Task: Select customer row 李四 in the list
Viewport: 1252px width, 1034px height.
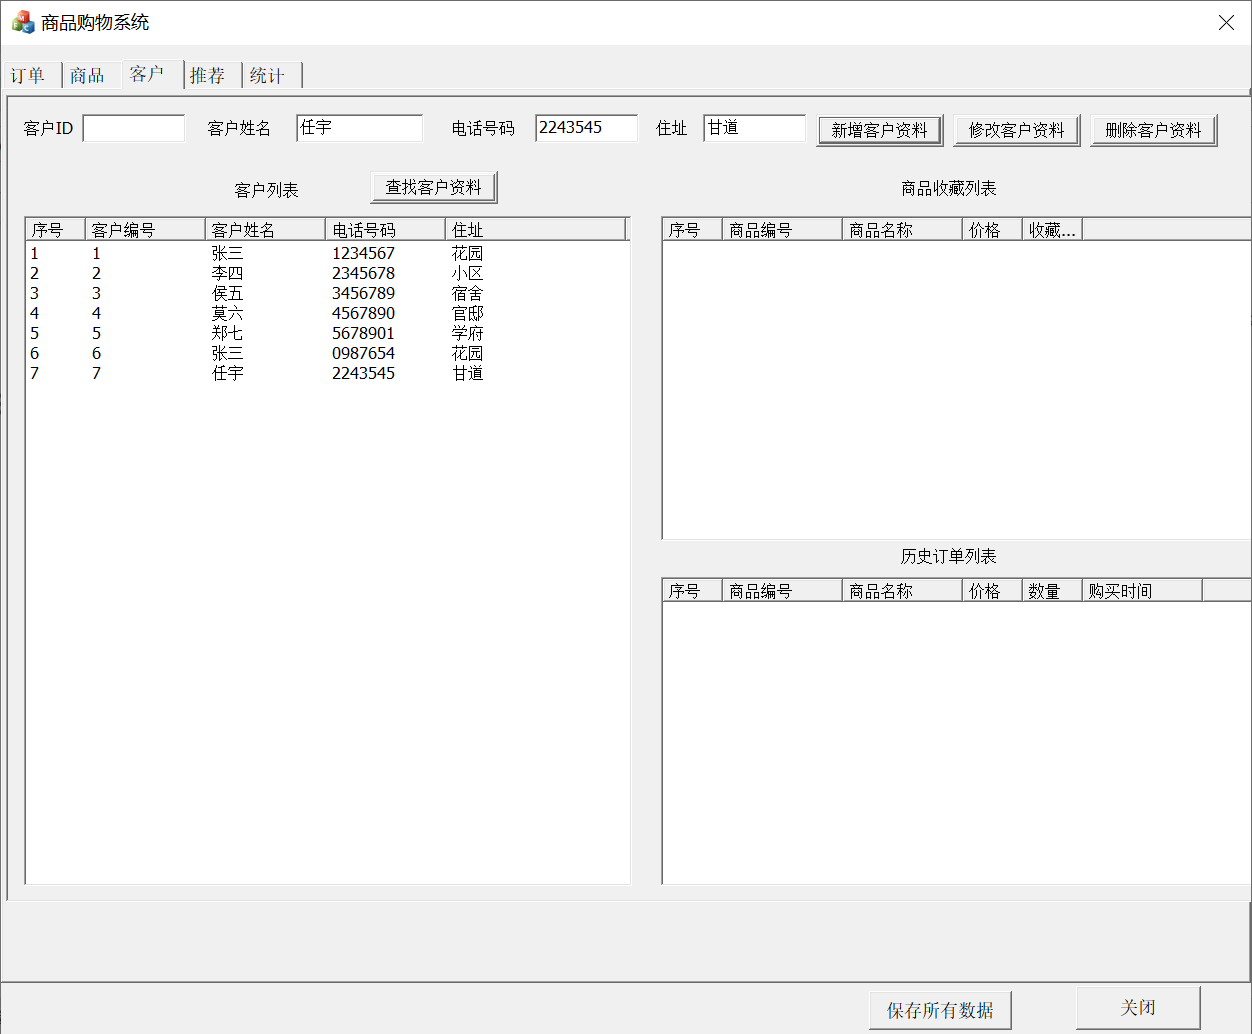Action: tap(227, 273)
